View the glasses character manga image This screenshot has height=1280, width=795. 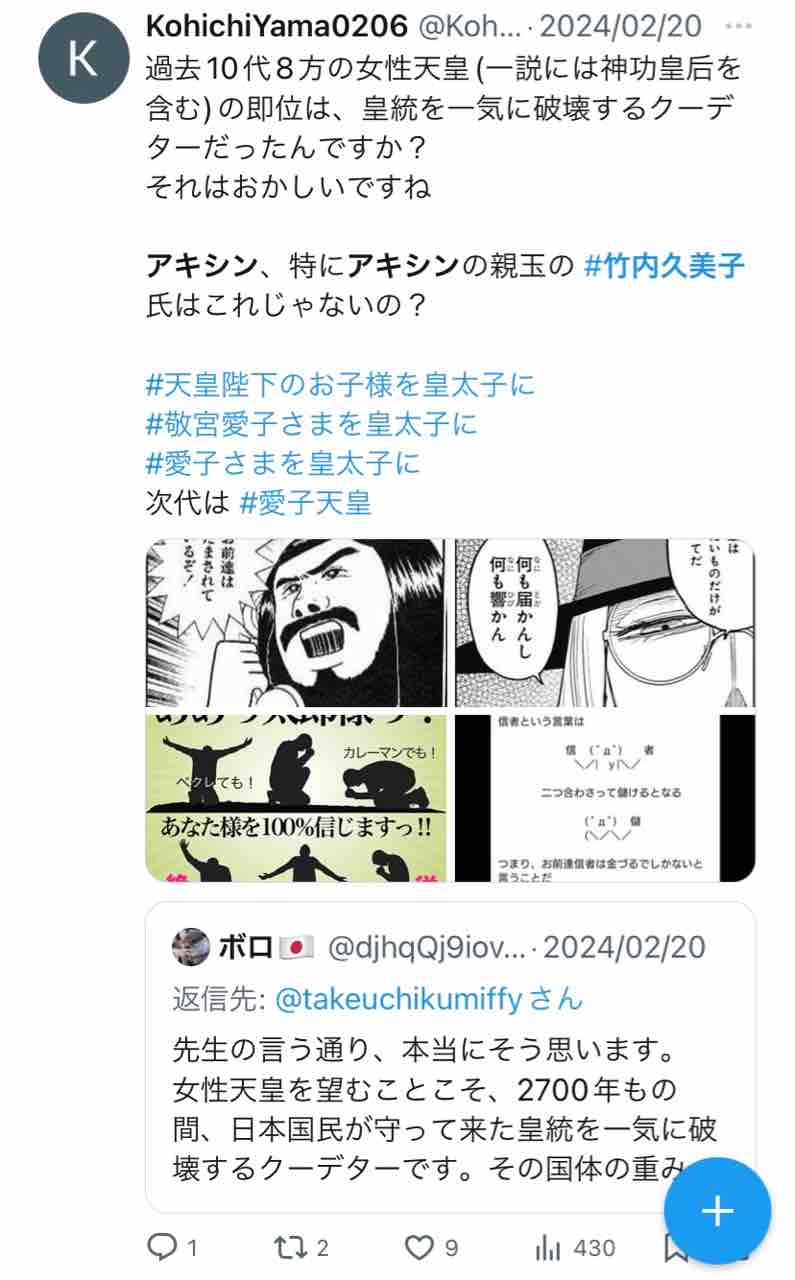coord(606,623)
